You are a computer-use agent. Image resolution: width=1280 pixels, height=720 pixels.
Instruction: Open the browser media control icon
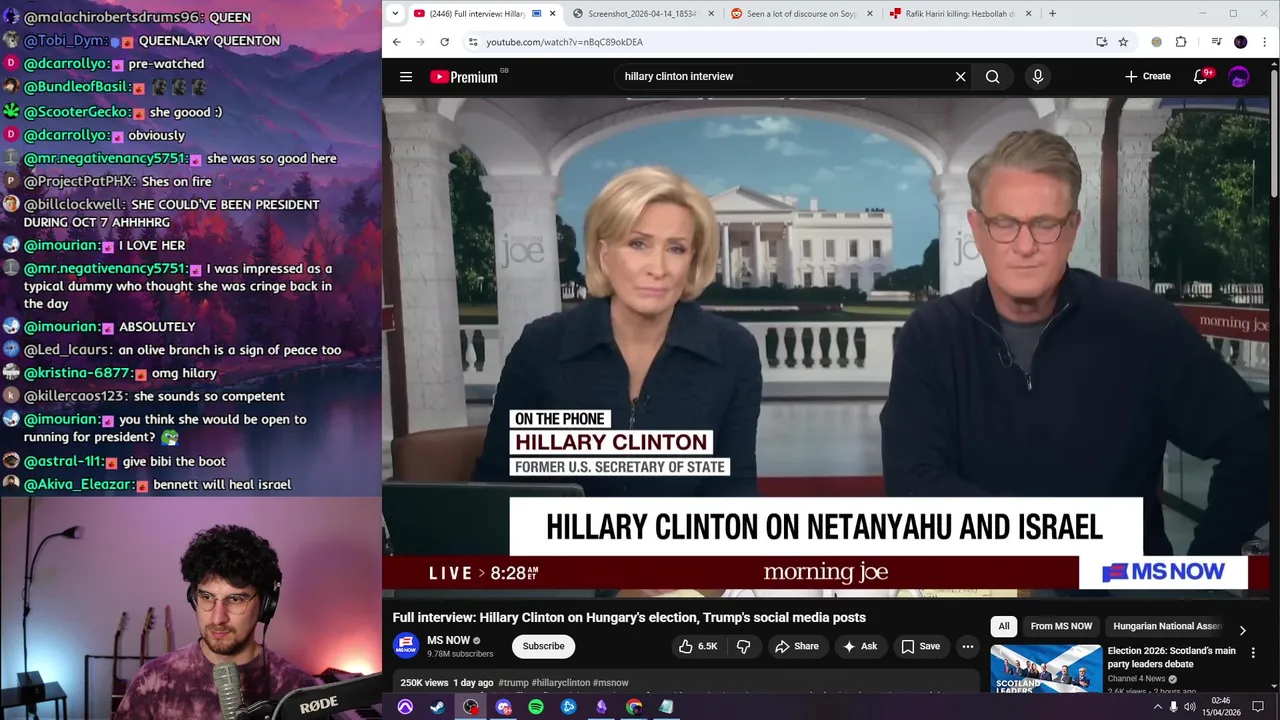pyautogui.click(x=1216, y=42)
